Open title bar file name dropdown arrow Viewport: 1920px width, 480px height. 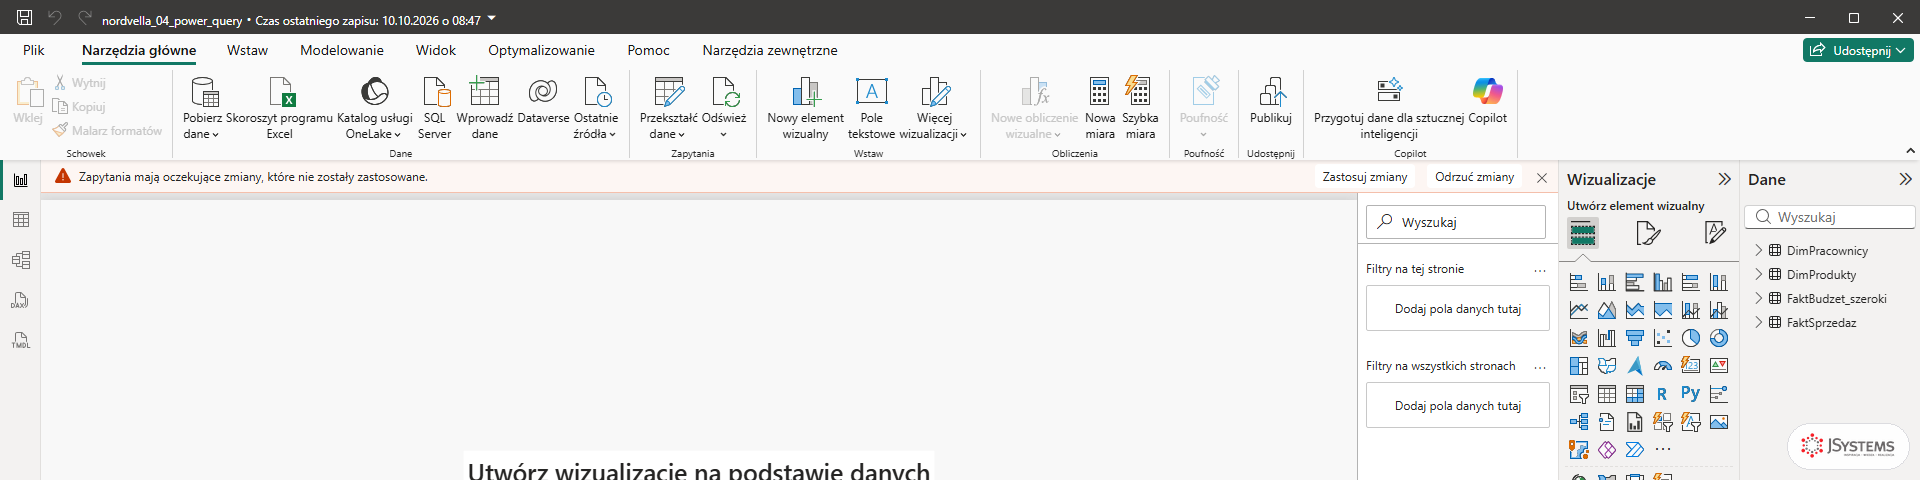[491, 18]
